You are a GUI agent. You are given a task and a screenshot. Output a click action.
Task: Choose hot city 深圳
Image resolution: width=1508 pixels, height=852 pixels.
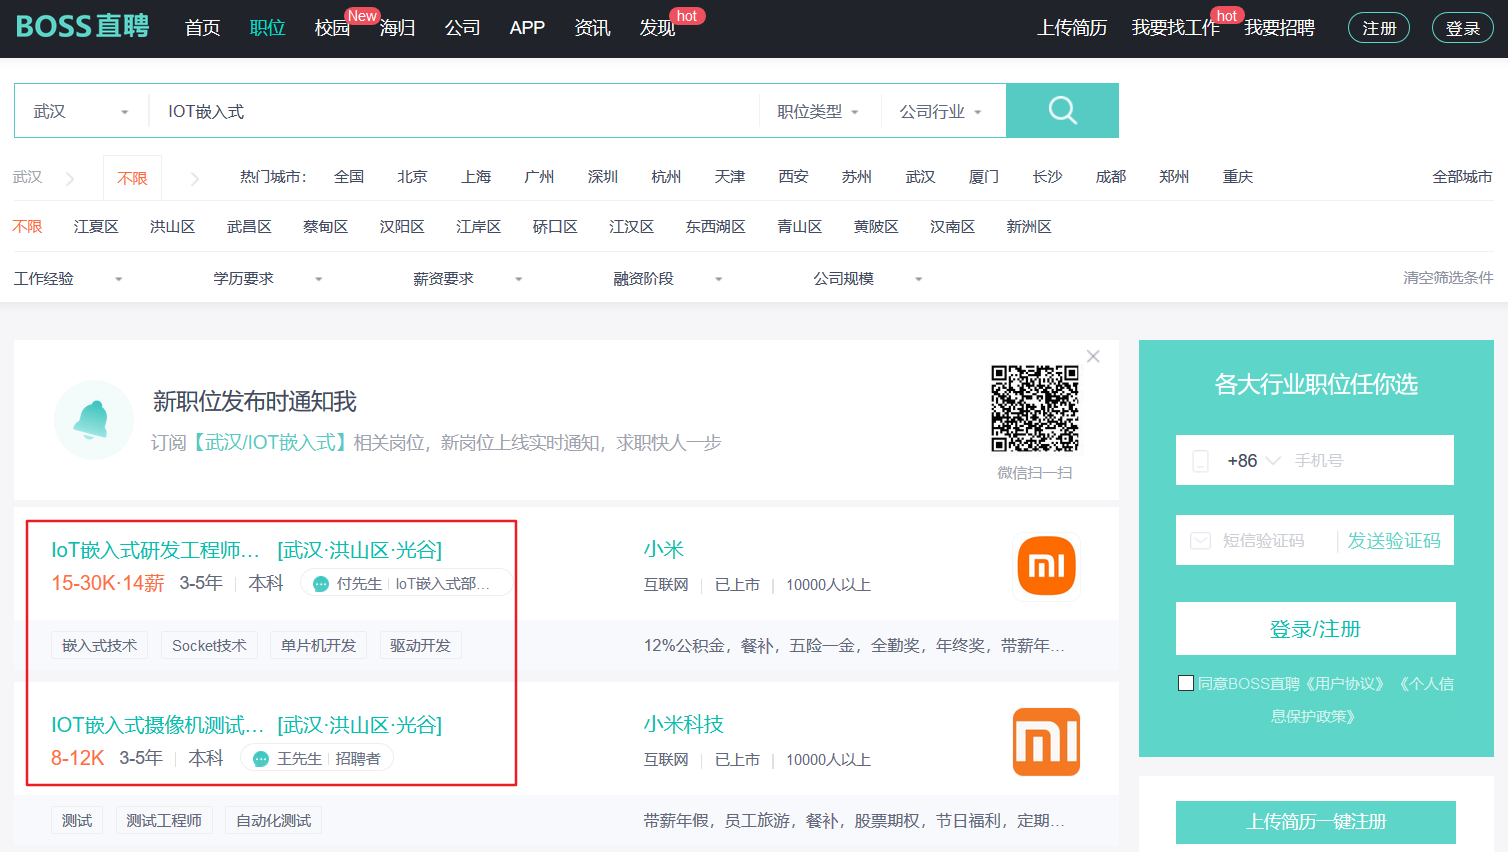(603, 177)
